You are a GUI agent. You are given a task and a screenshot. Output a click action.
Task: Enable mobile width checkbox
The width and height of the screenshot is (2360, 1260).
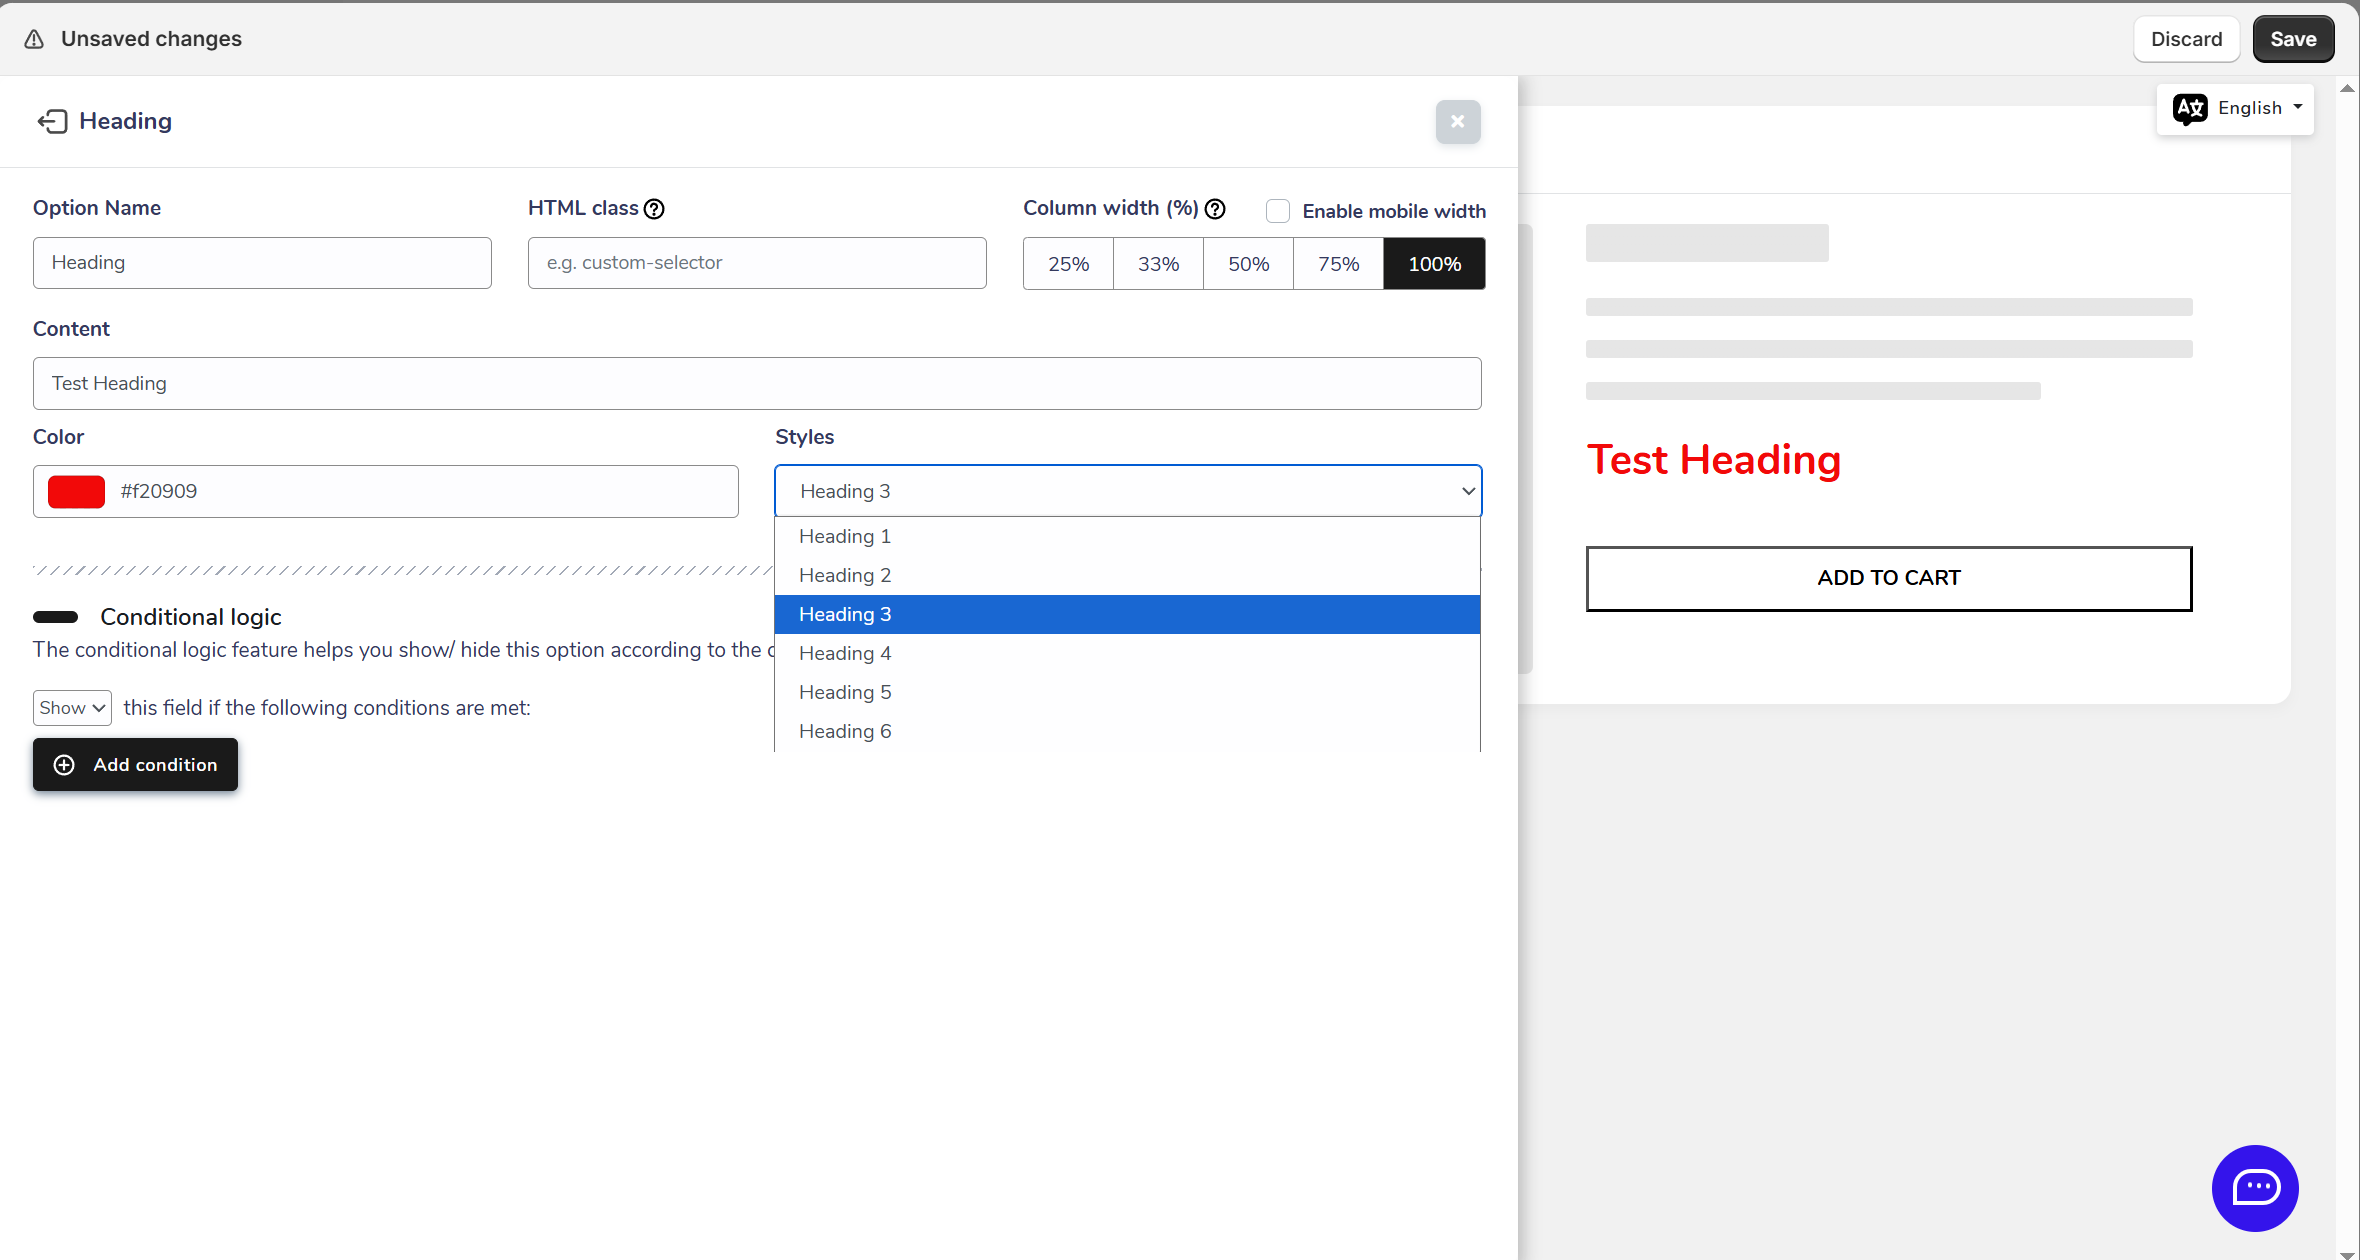click(1278, 211)
